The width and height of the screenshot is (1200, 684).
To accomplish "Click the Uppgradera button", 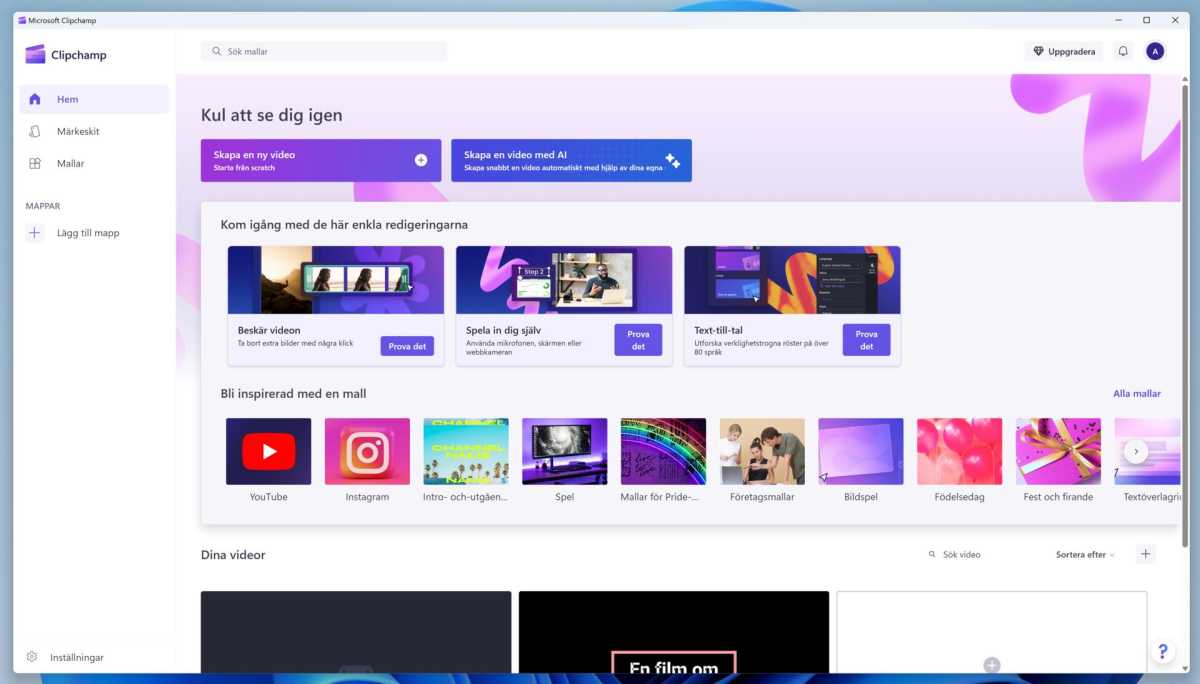I will click(1063, 51).
